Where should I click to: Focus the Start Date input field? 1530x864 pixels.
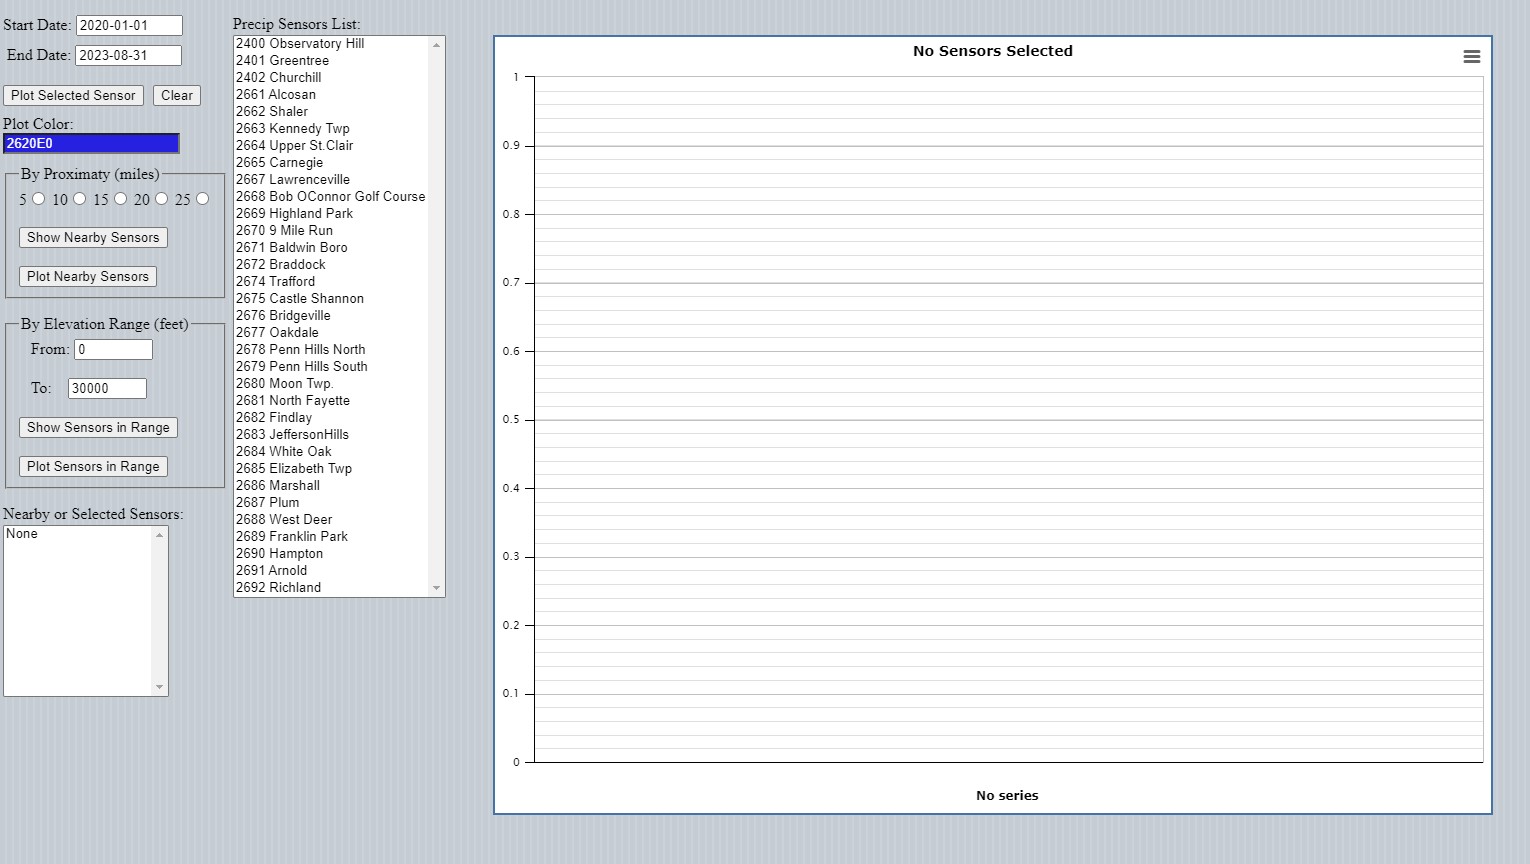[129, 26]
